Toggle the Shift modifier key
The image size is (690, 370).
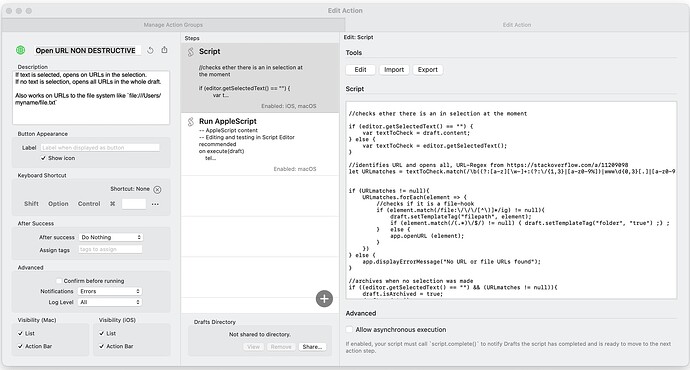tap(31, 204)
